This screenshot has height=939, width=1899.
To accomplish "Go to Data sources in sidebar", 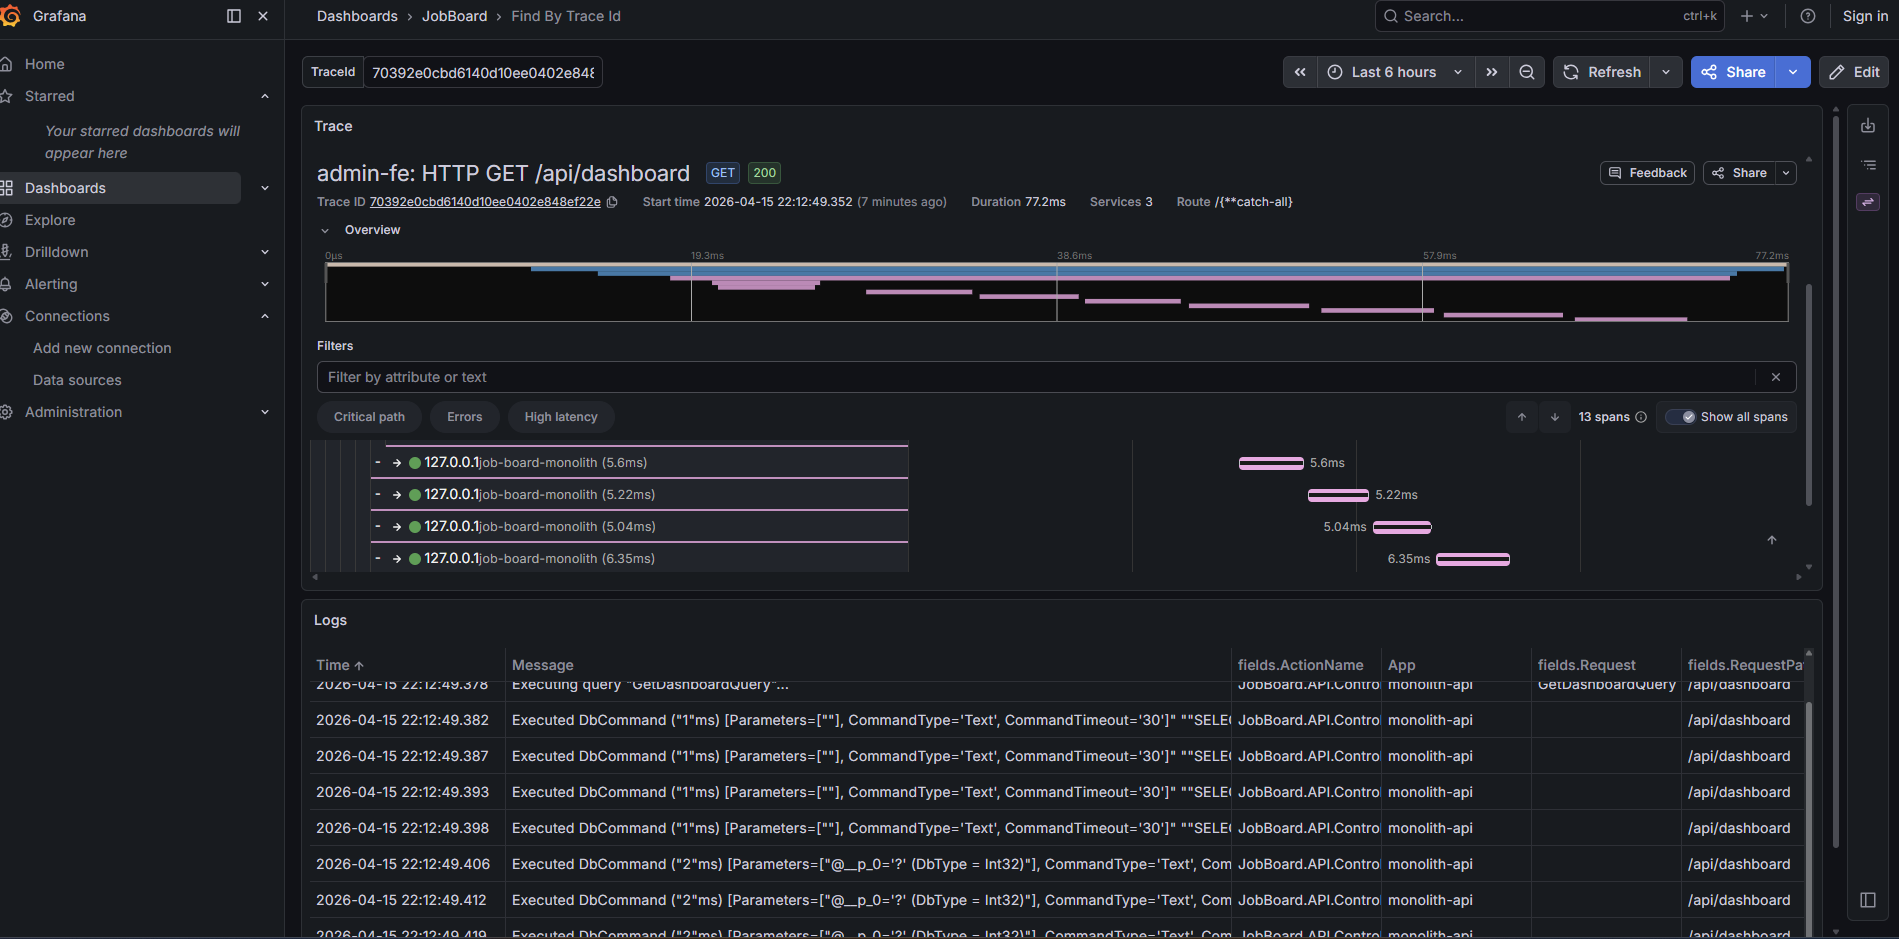I will coord(77,380).
